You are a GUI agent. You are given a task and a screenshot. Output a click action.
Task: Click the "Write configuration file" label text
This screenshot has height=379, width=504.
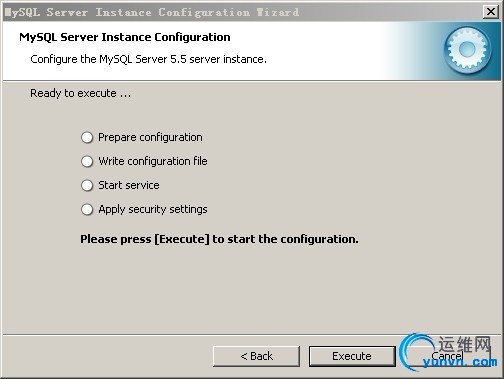tap(153, 161)
